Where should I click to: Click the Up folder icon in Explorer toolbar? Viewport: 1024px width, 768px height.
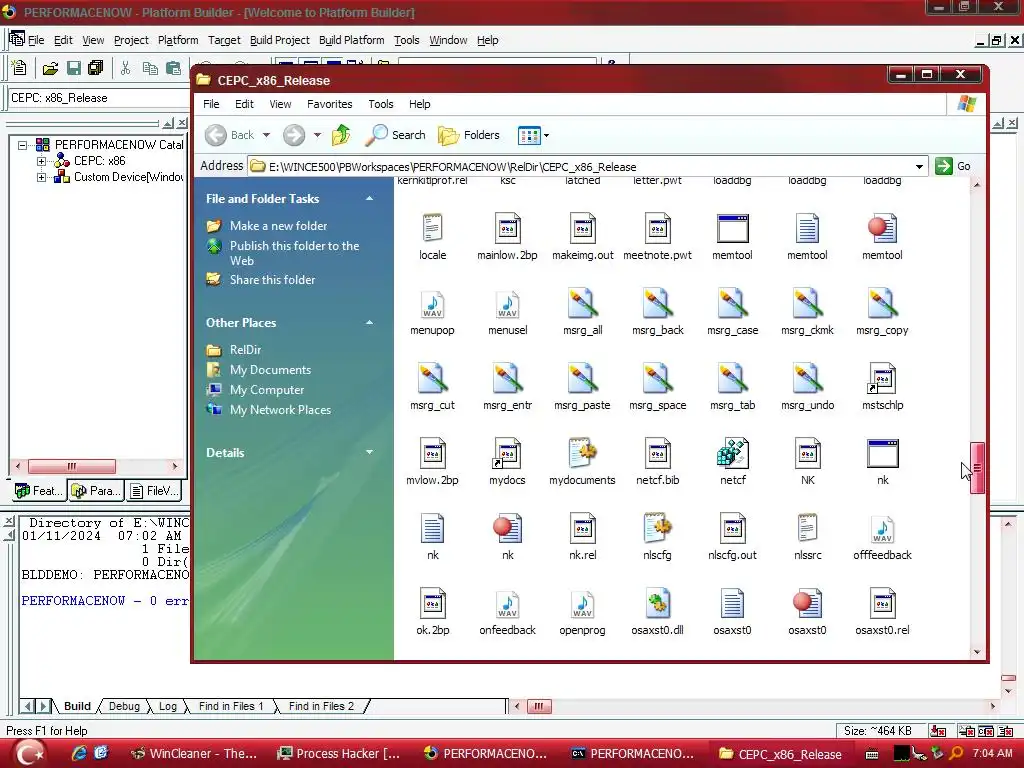[341, 135]
